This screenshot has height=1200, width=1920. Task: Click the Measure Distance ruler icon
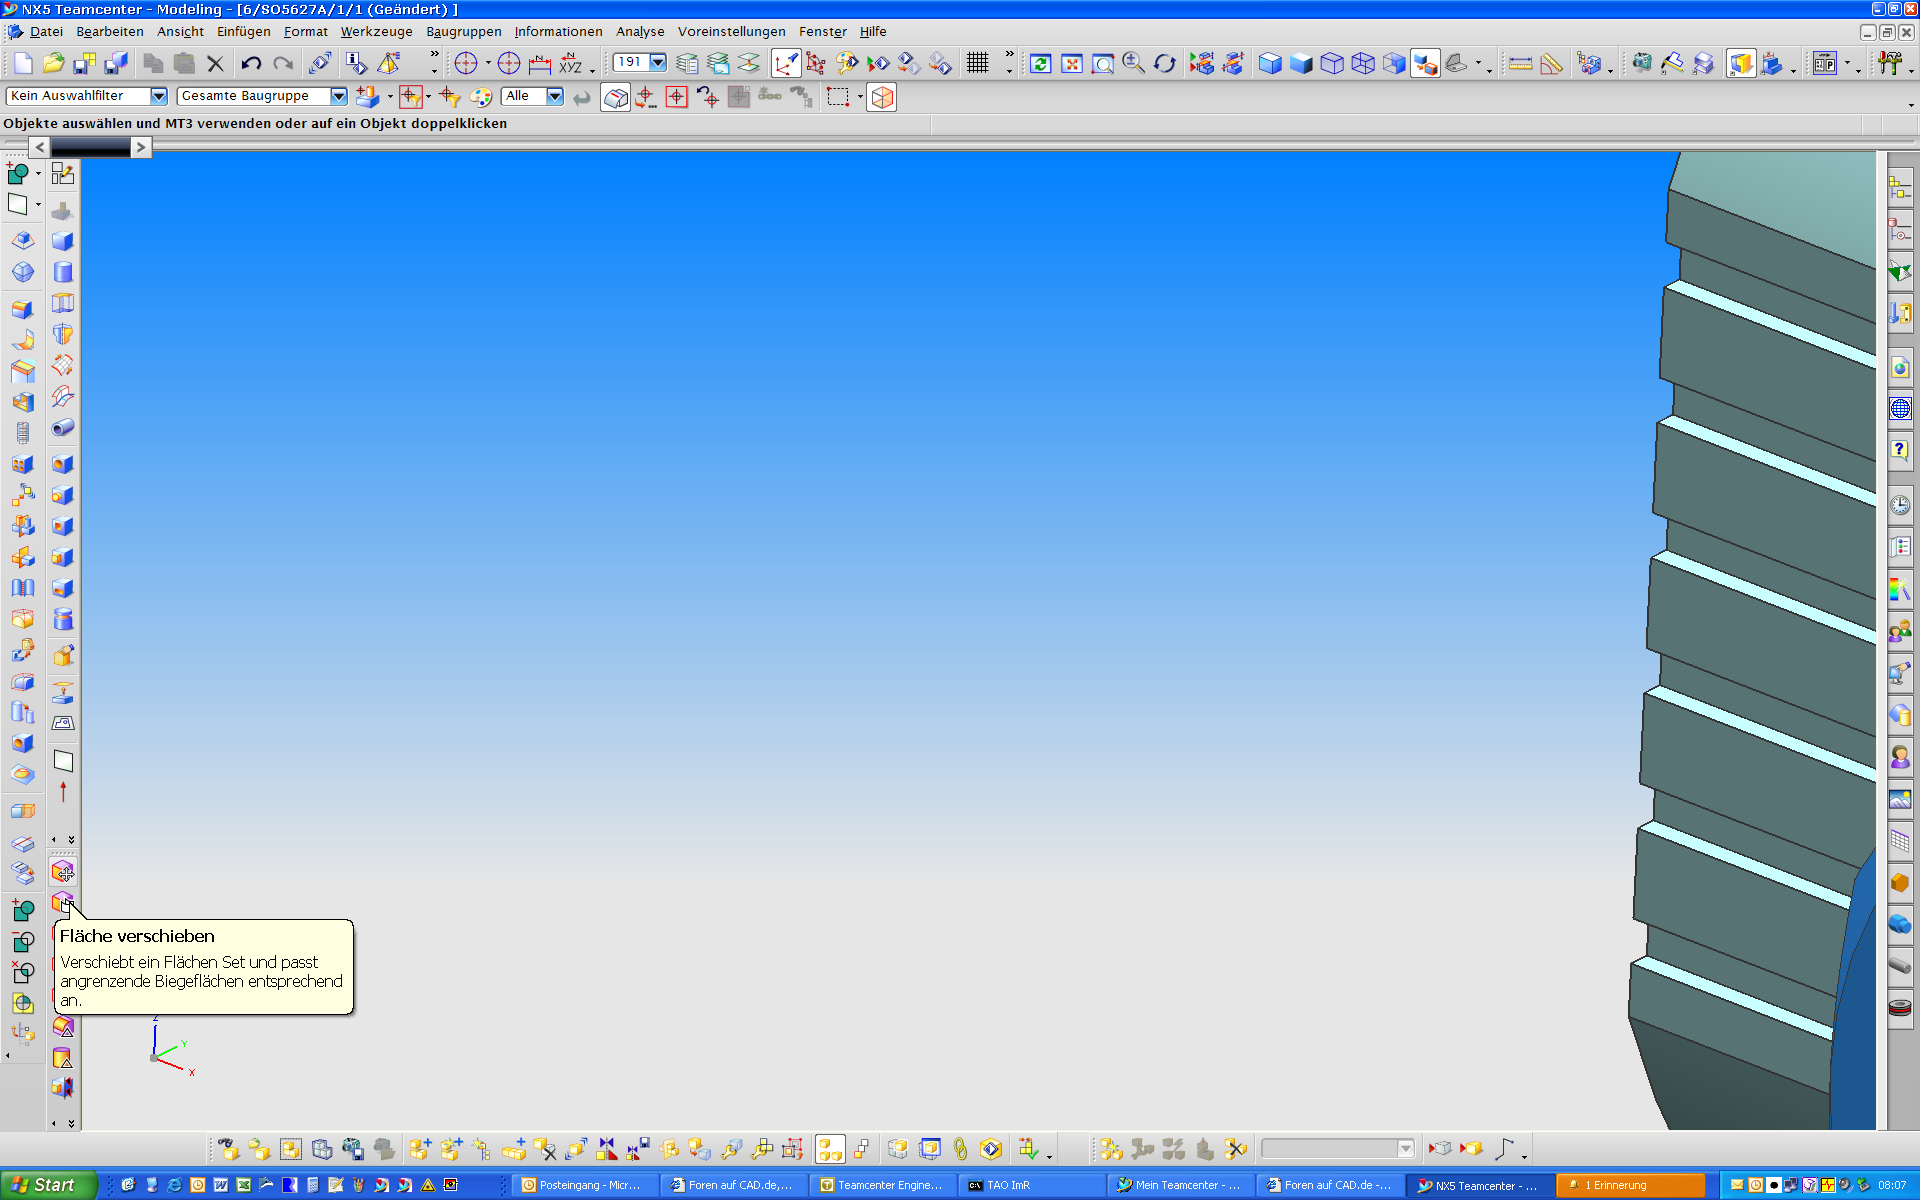tap(1521, 64)
